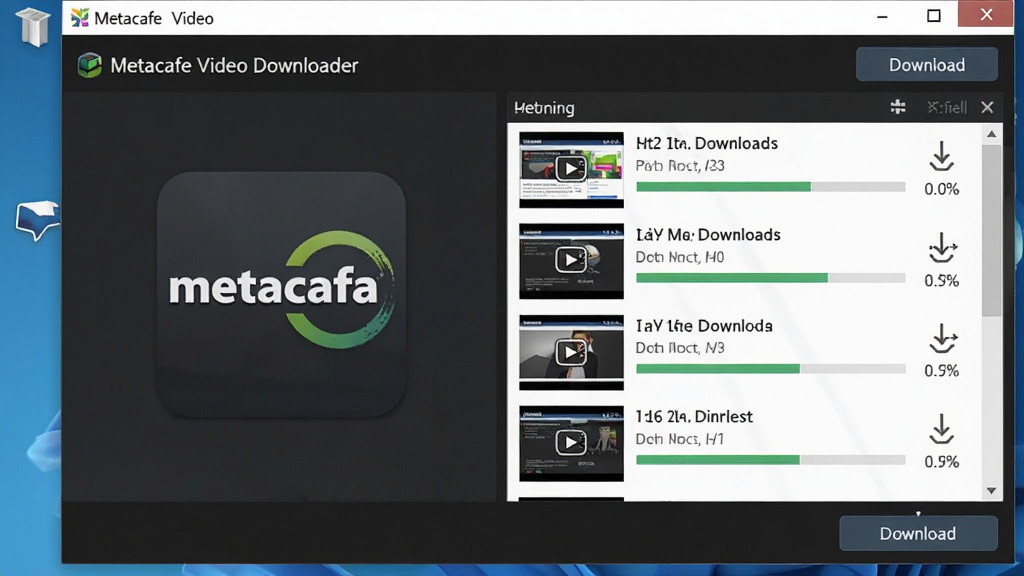Click the download arrow for LaY Me Downloads
This screenshot has width=1024, height=576.
(x=942, y=248)
